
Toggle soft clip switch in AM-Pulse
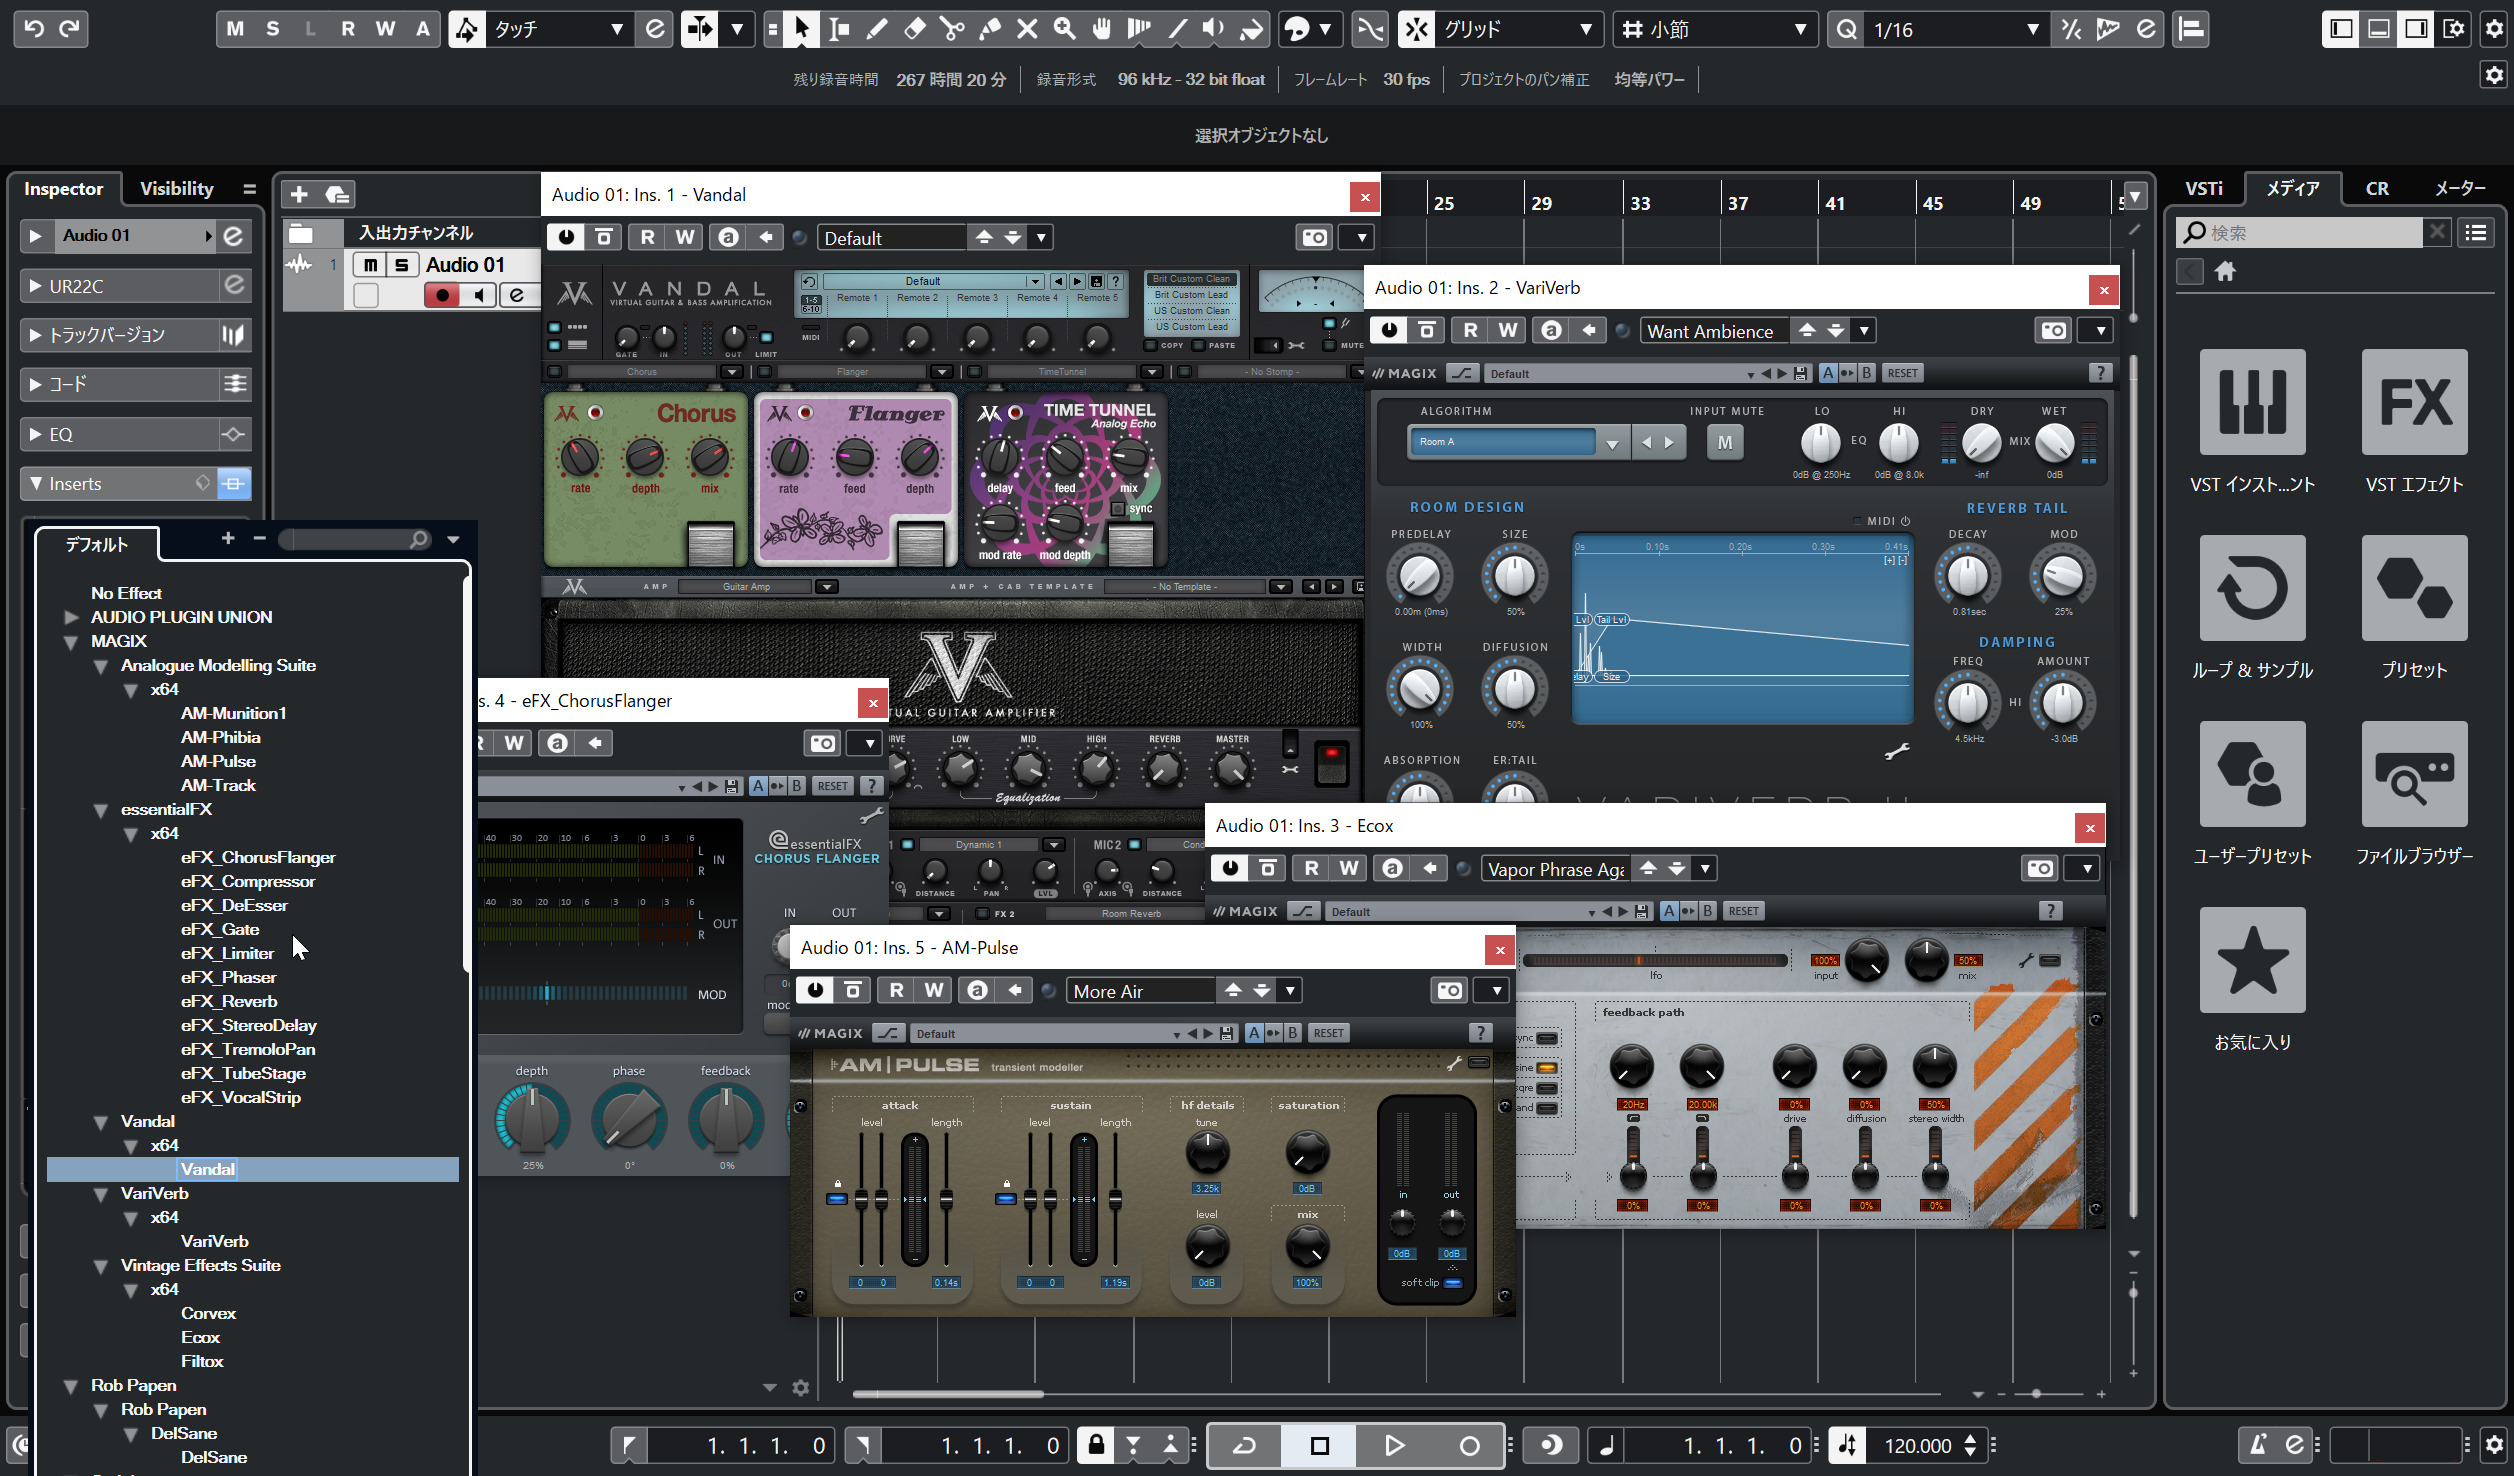1453,1283
